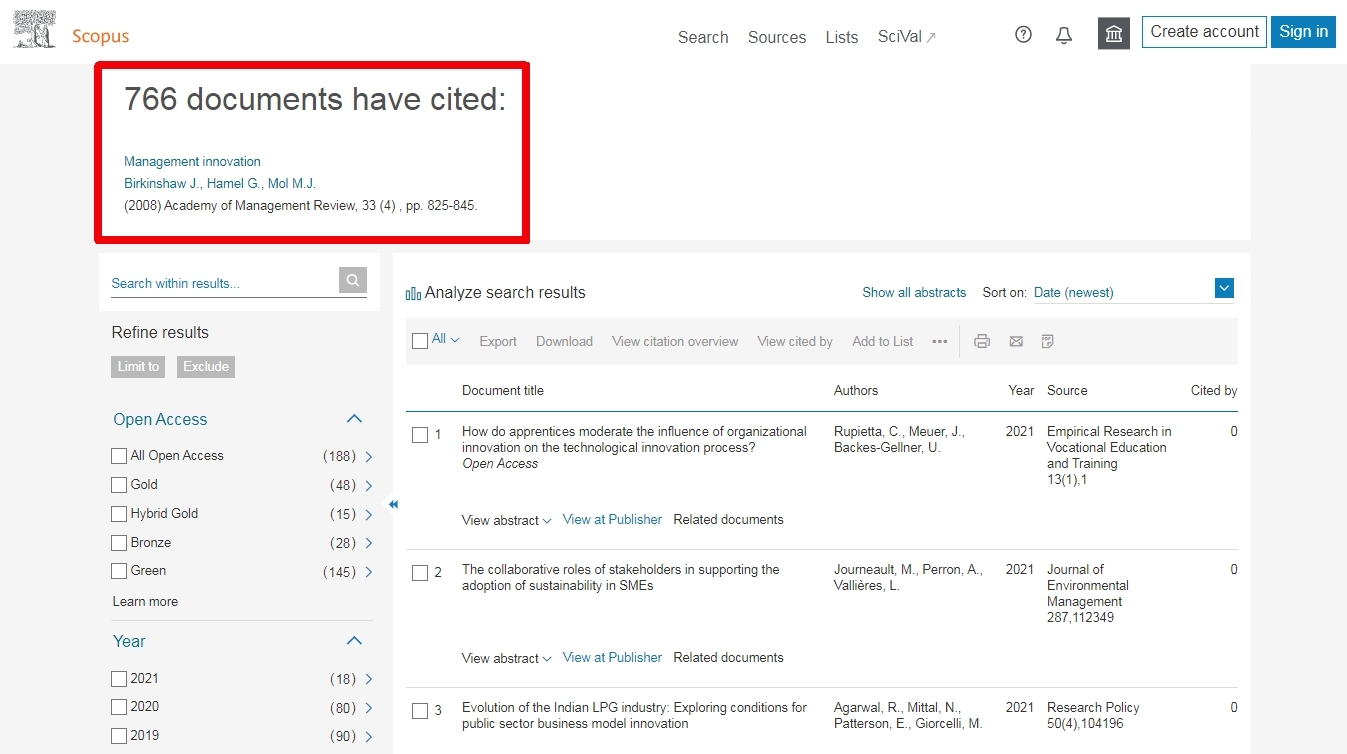1347x754 pixels.
Task: Click the Exclude button
Action: (206, 367)
